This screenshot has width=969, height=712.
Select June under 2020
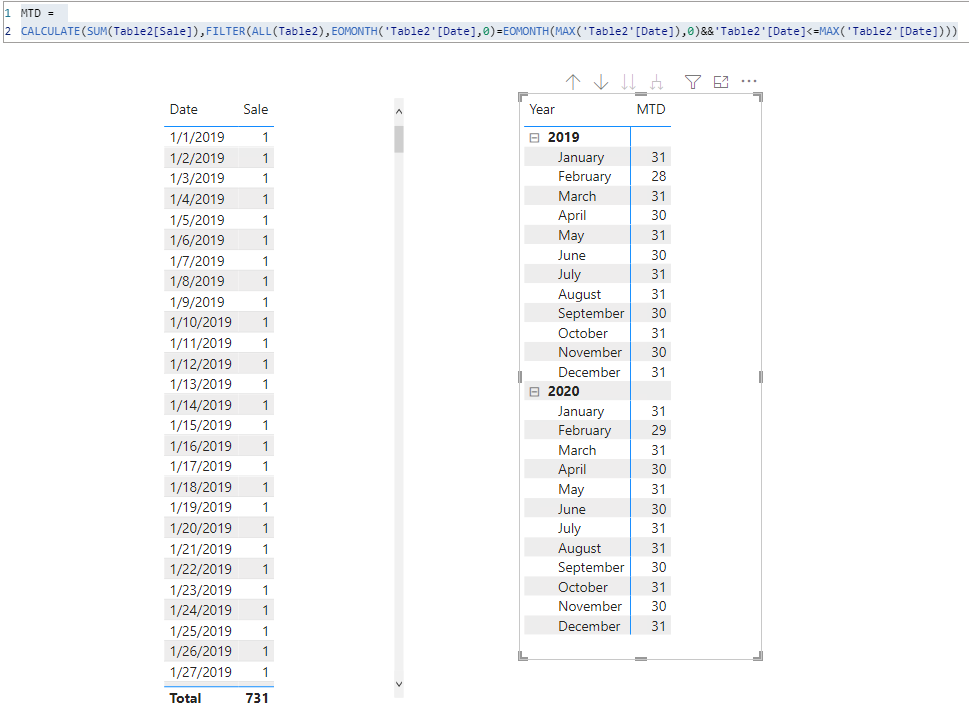(x=572, y=509)
